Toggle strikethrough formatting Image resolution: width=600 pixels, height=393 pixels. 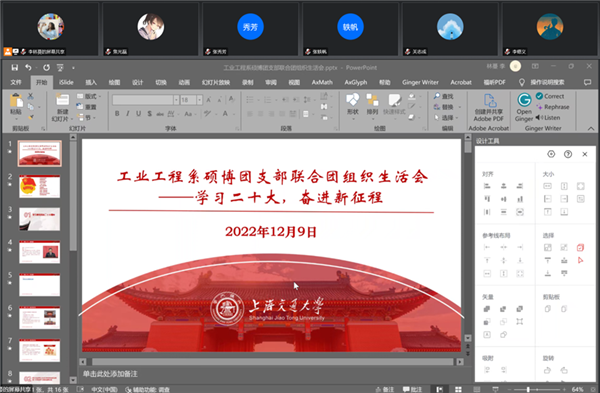point(160,114)
